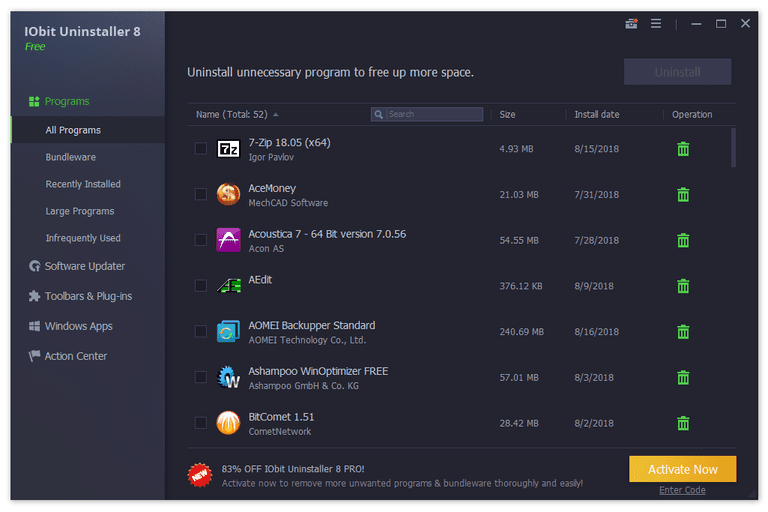Tick the Ashampoo WinOptimizer FREE checkbox
The image size is (768, 512).
click(201, 377)
